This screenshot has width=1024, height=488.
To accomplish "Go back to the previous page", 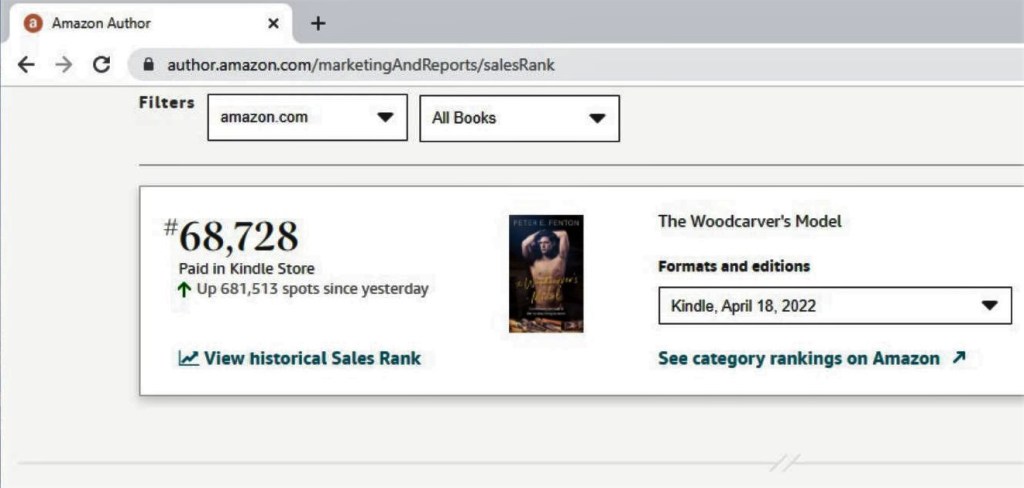I will [x=26, y=65].
